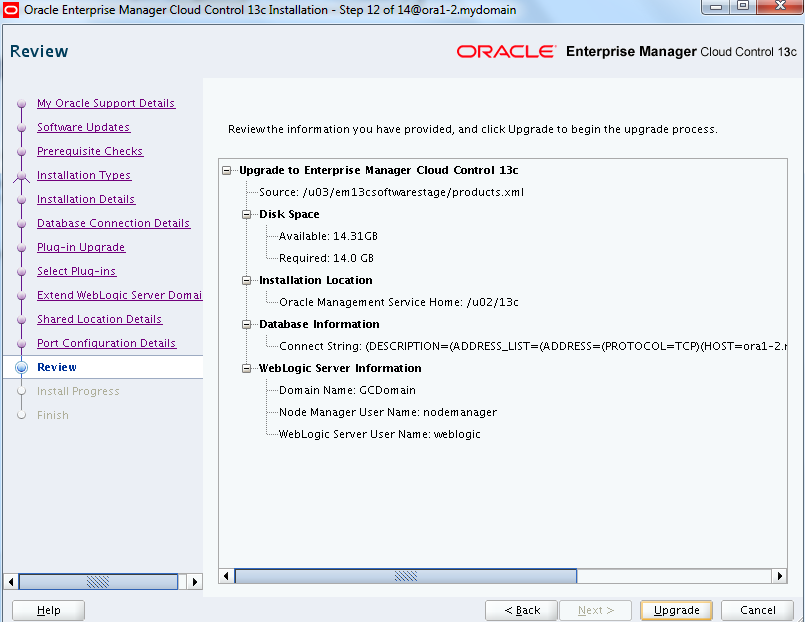Go to Software Updates step
Viewport: 805px width, 622px height.
tap(83, 128)
